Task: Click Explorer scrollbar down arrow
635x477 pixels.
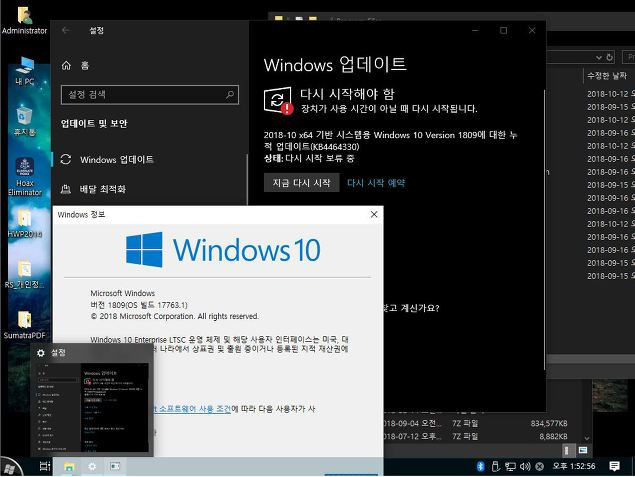Action: (587, 438)
